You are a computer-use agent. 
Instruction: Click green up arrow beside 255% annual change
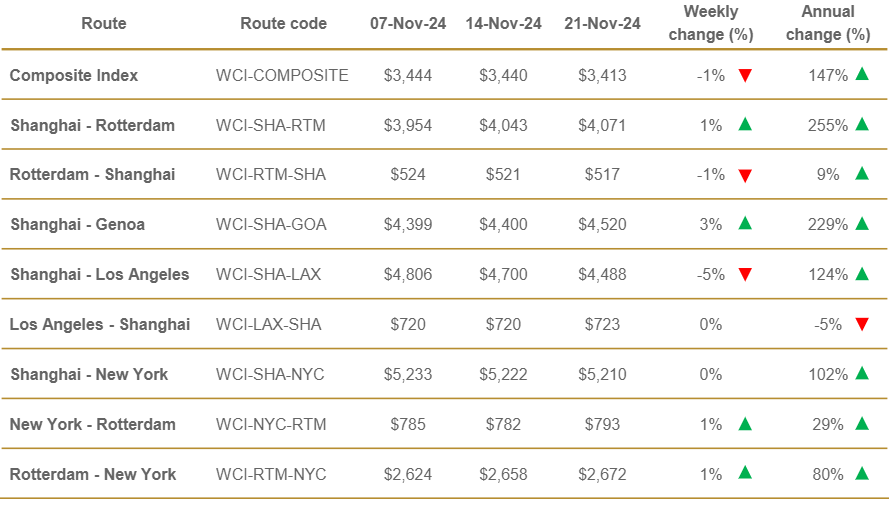pos(862,124)
